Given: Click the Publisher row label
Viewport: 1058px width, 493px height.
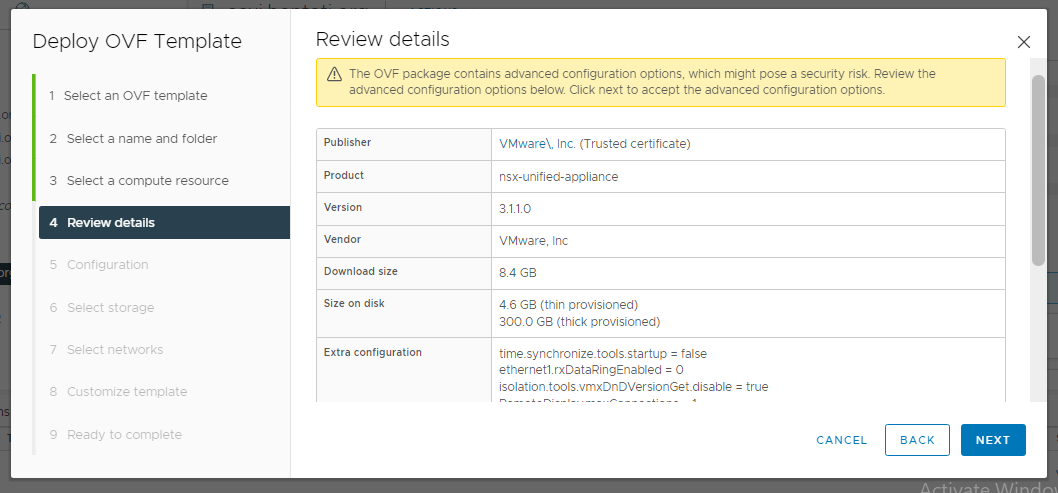Looking at the screenshot, I should 347,143.
